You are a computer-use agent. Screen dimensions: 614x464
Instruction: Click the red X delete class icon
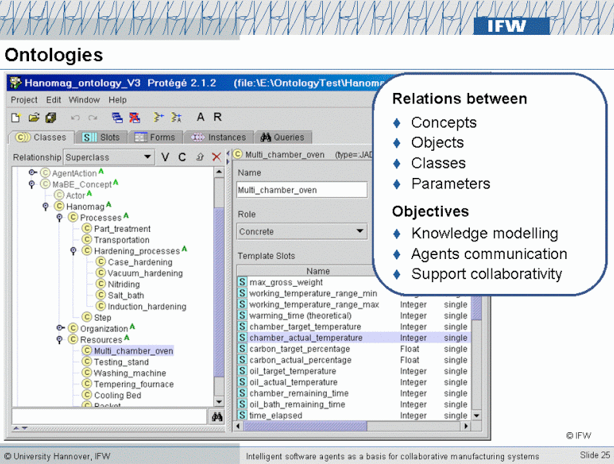pyautogui.click(x=216, y=157)
